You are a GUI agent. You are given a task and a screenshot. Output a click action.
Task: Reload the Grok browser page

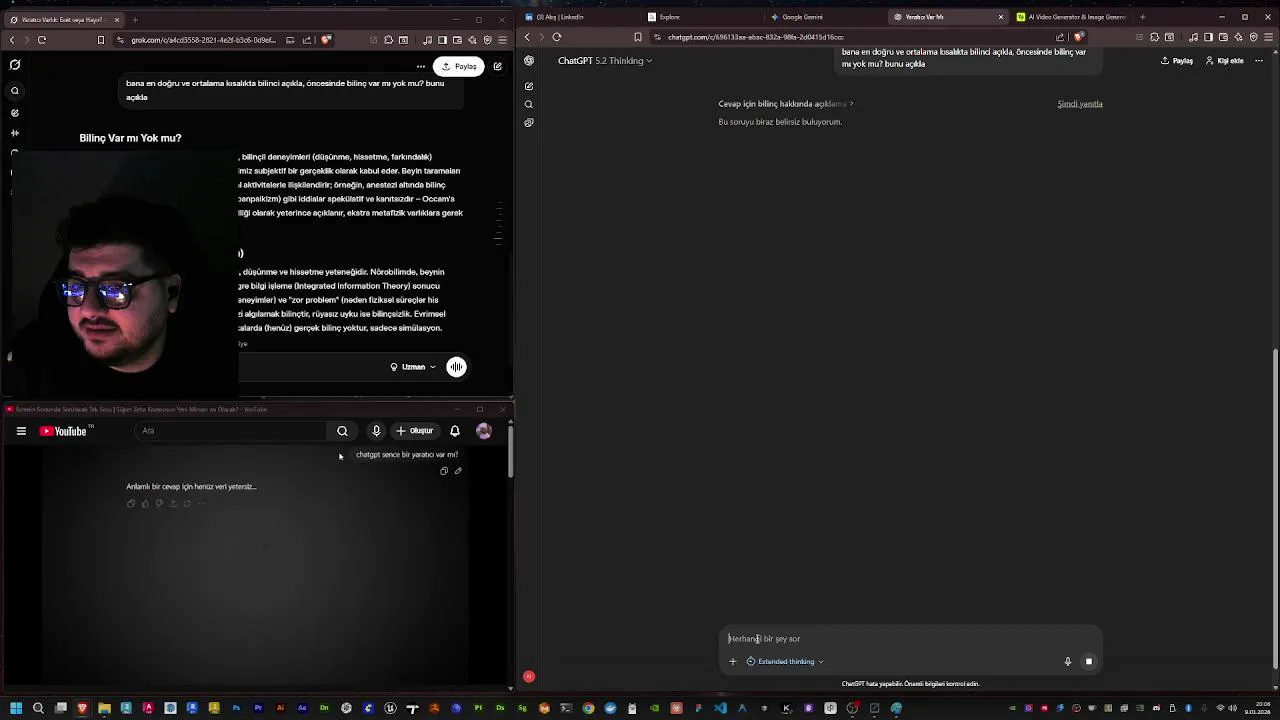[x=42, y=40]
